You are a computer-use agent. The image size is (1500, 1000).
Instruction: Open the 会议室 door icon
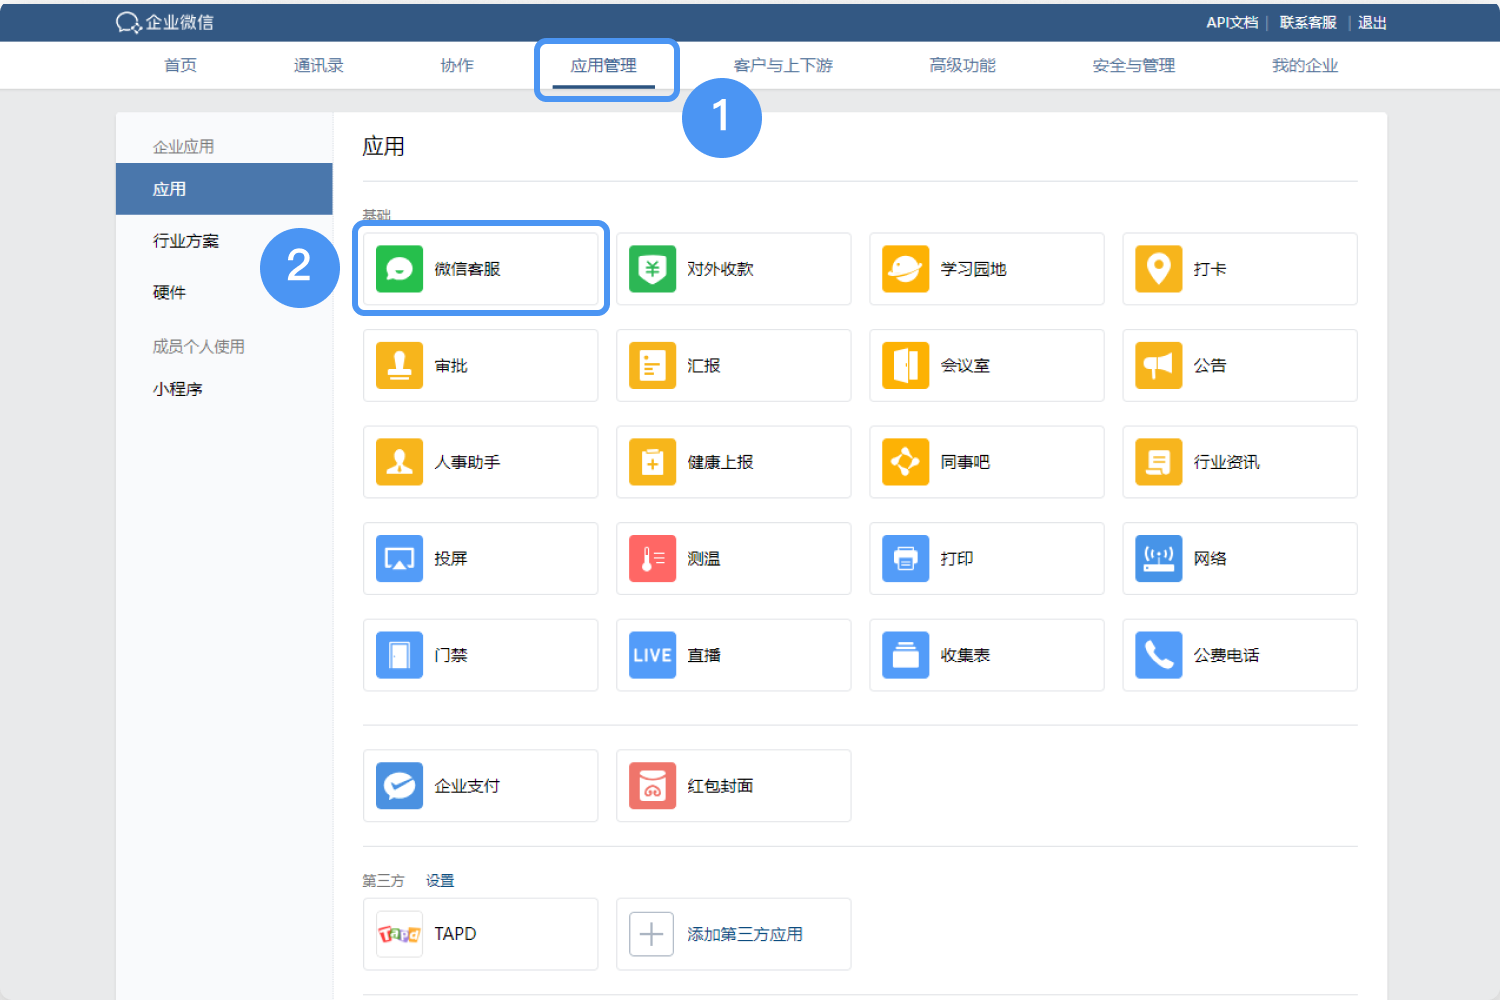point(905,366)
